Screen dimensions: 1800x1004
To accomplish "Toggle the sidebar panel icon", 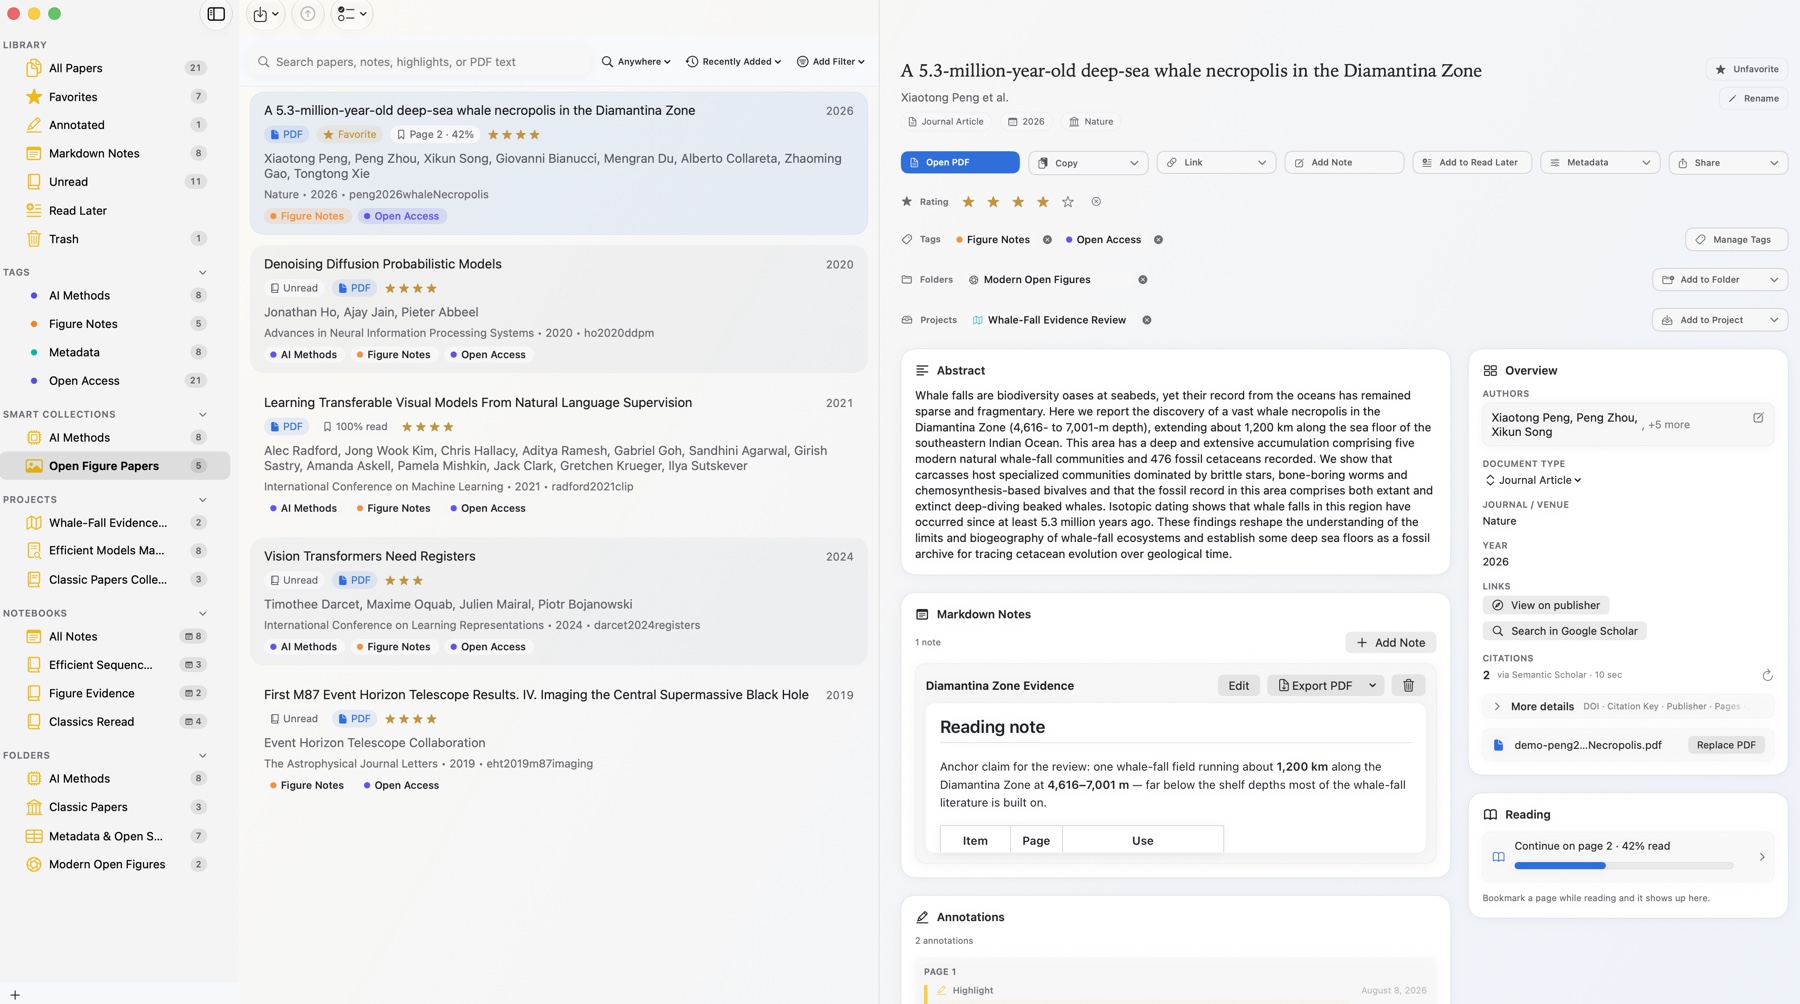I will pos(216,14).
